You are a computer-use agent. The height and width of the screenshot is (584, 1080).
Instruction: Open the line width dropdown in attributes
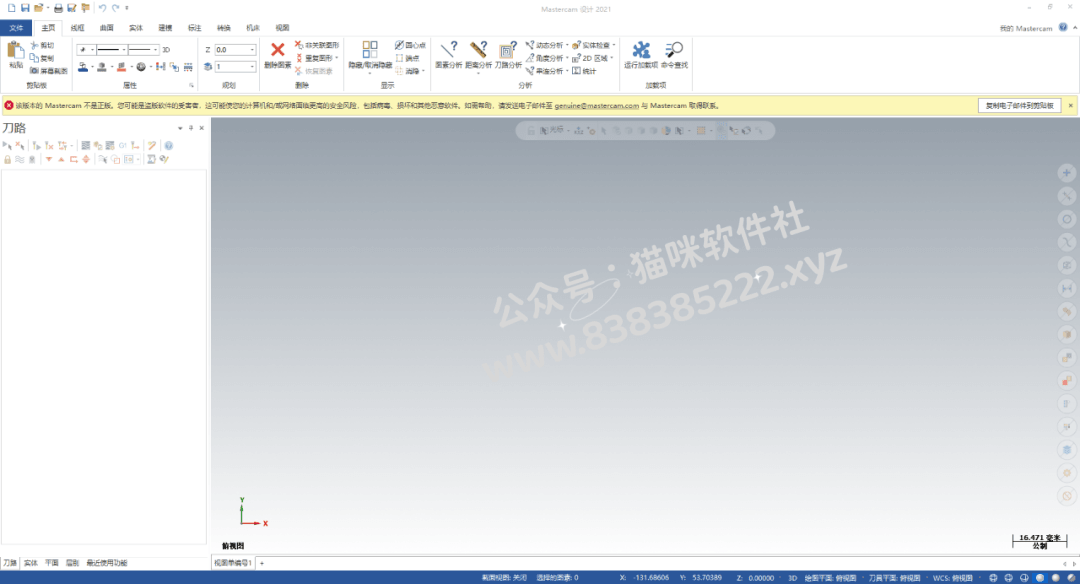156,50
